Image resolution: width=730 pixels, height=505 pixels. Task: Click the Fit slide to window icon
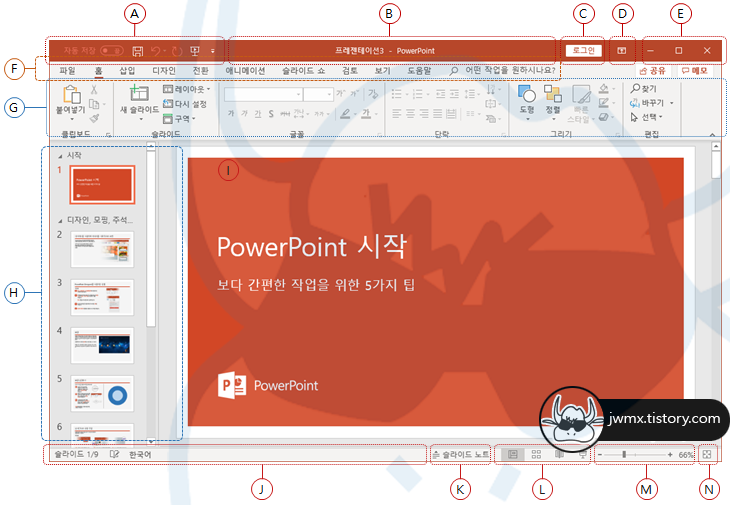click(x=707, y=454)
